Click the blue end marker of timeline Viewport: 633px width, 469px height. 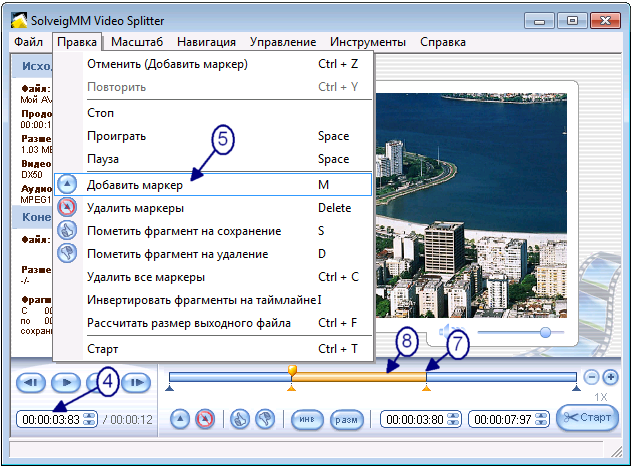pyautogui.click(x=576, y=388)
